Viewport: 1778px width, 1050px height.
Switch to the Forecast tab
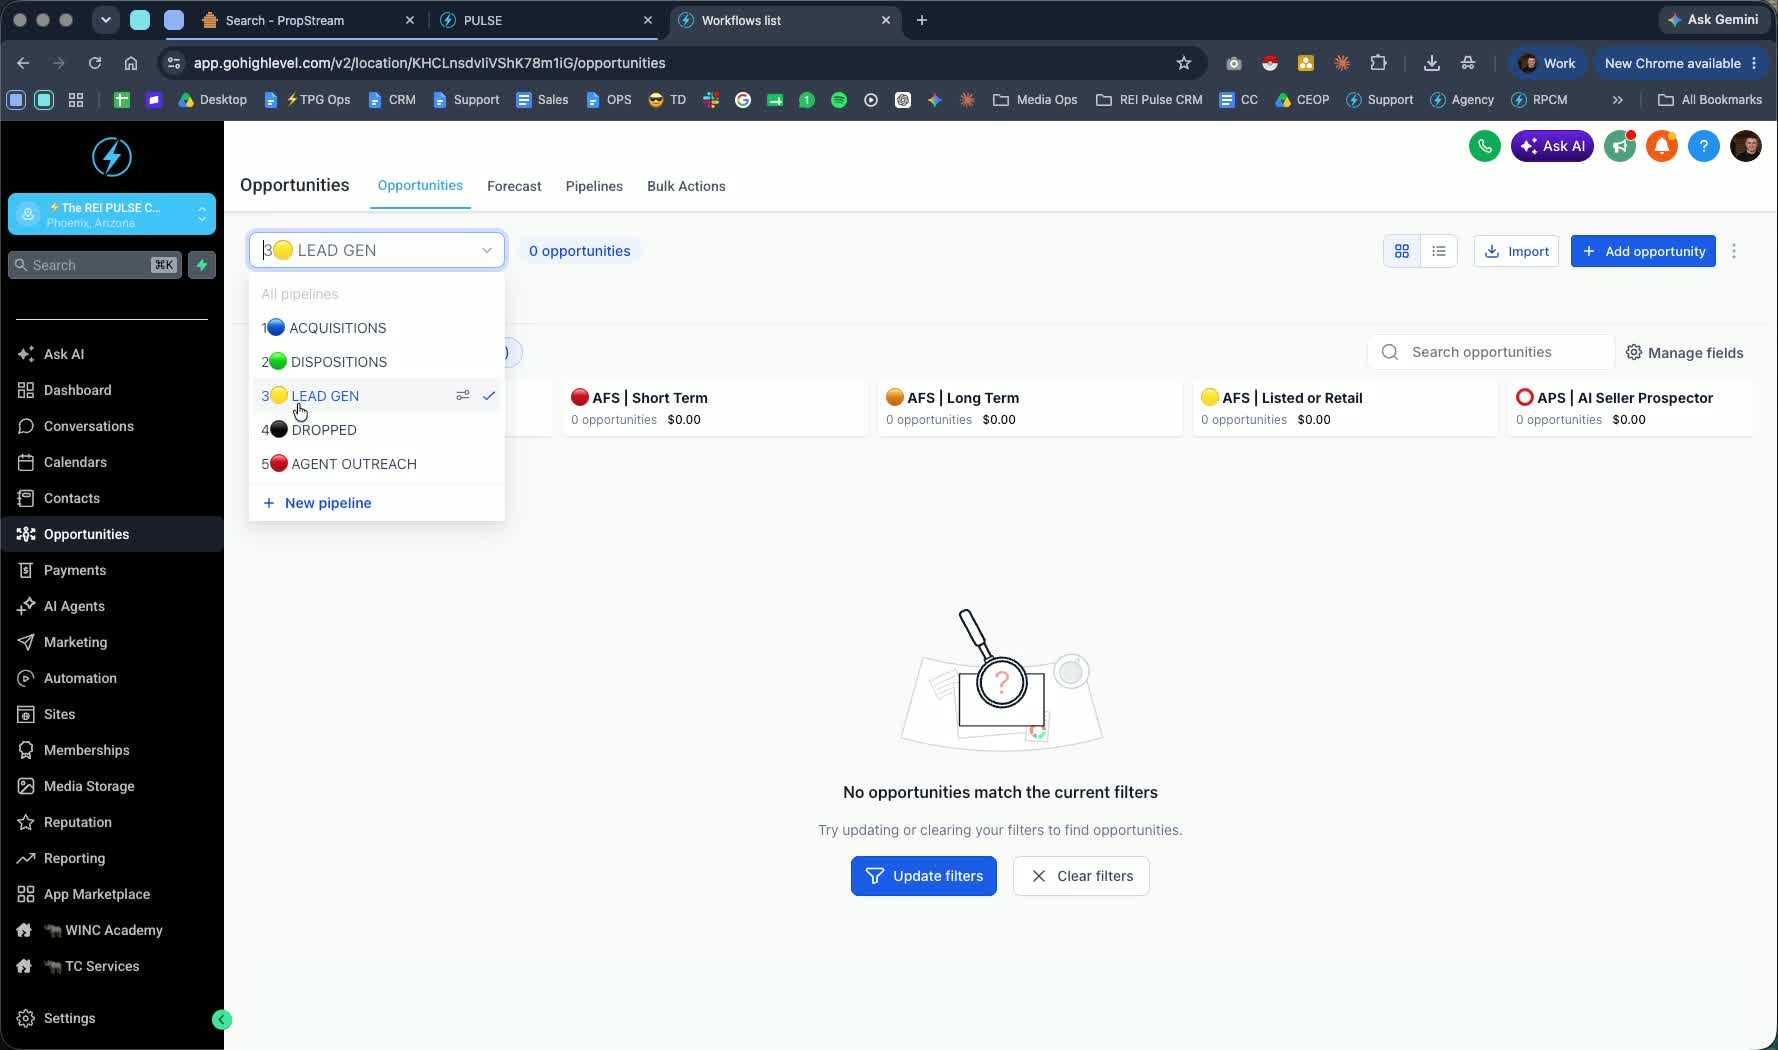[x=514, y=186]
